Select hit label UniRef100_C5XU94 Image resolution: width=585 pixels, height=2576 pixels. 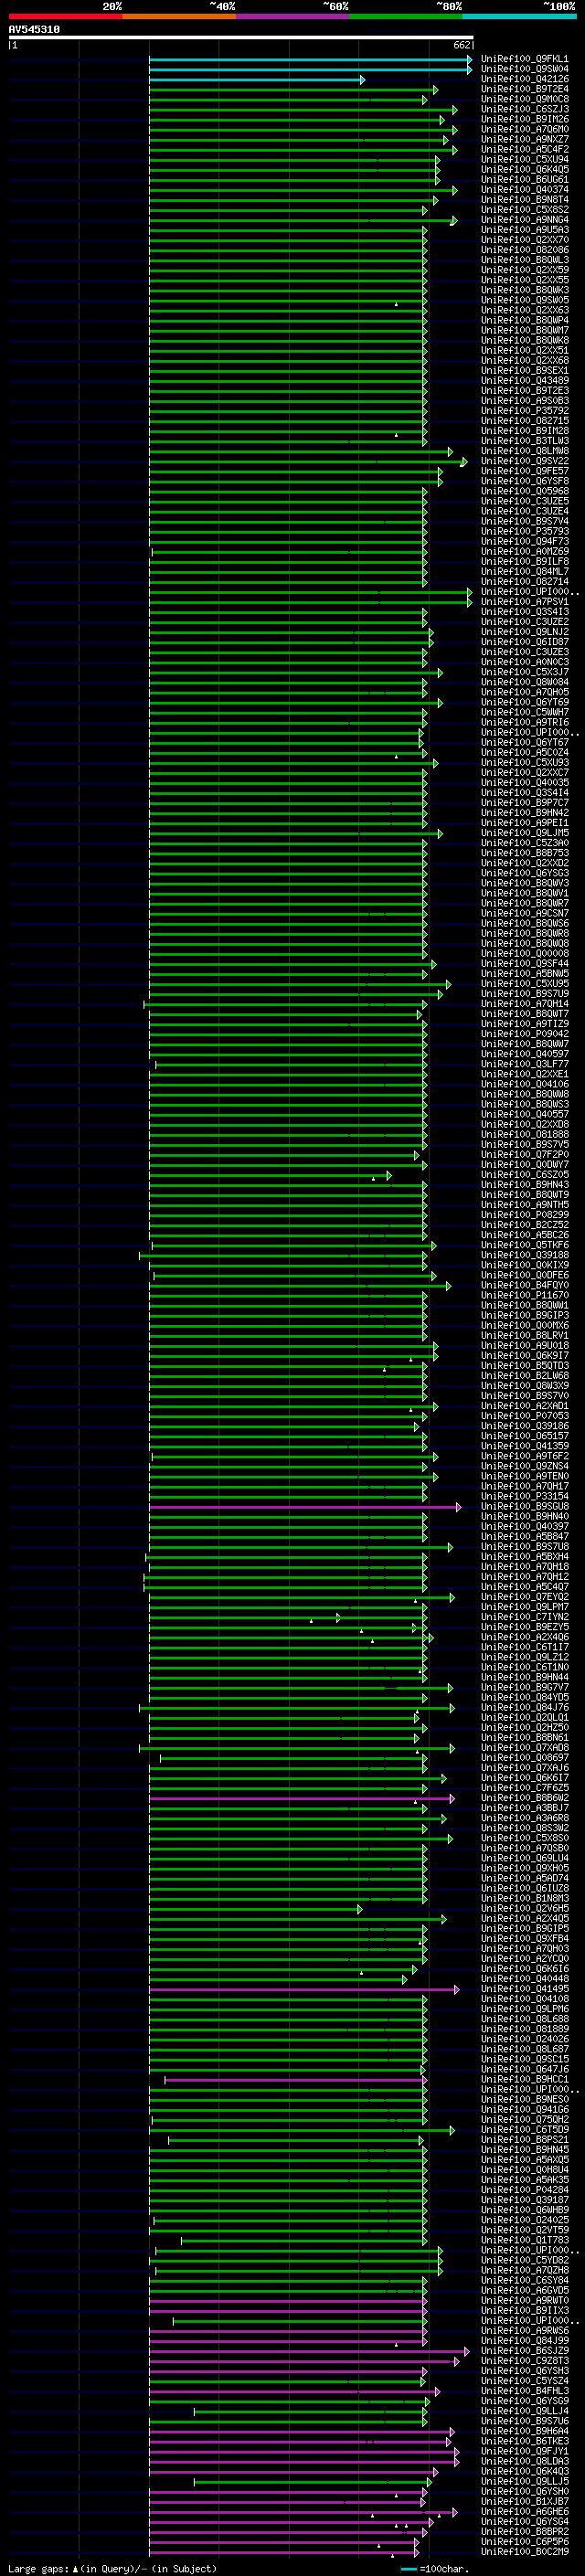(x=524, y=160)
